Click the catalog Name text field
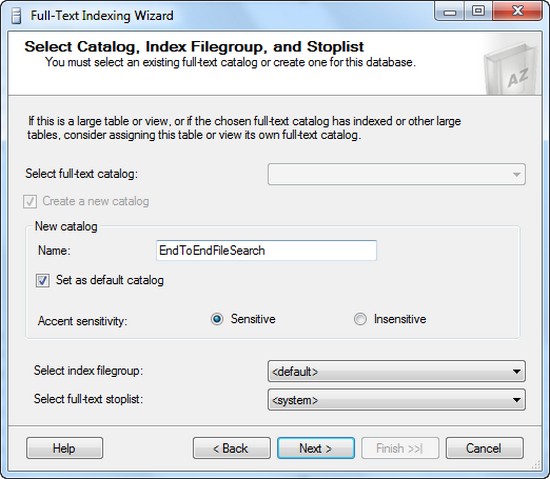Image resolution: width=550 pixels, height=479 pixels. [x=266, y=250]
